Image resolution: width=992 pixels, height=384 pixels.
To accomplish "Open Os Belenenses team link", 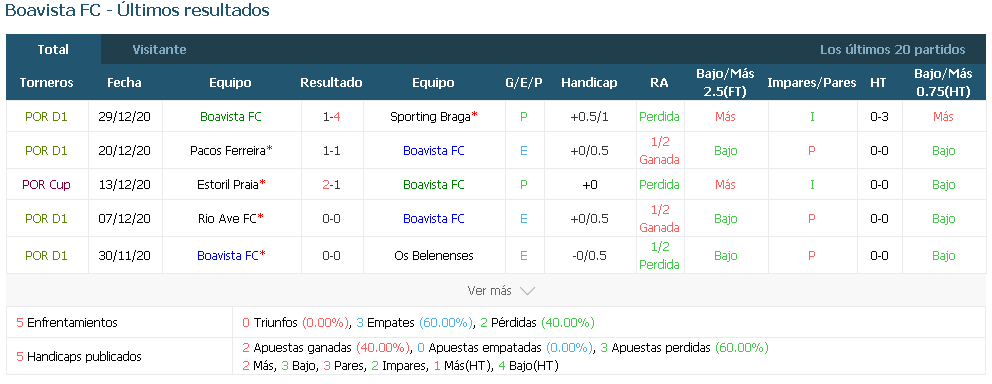I will (x=433, y=256).
